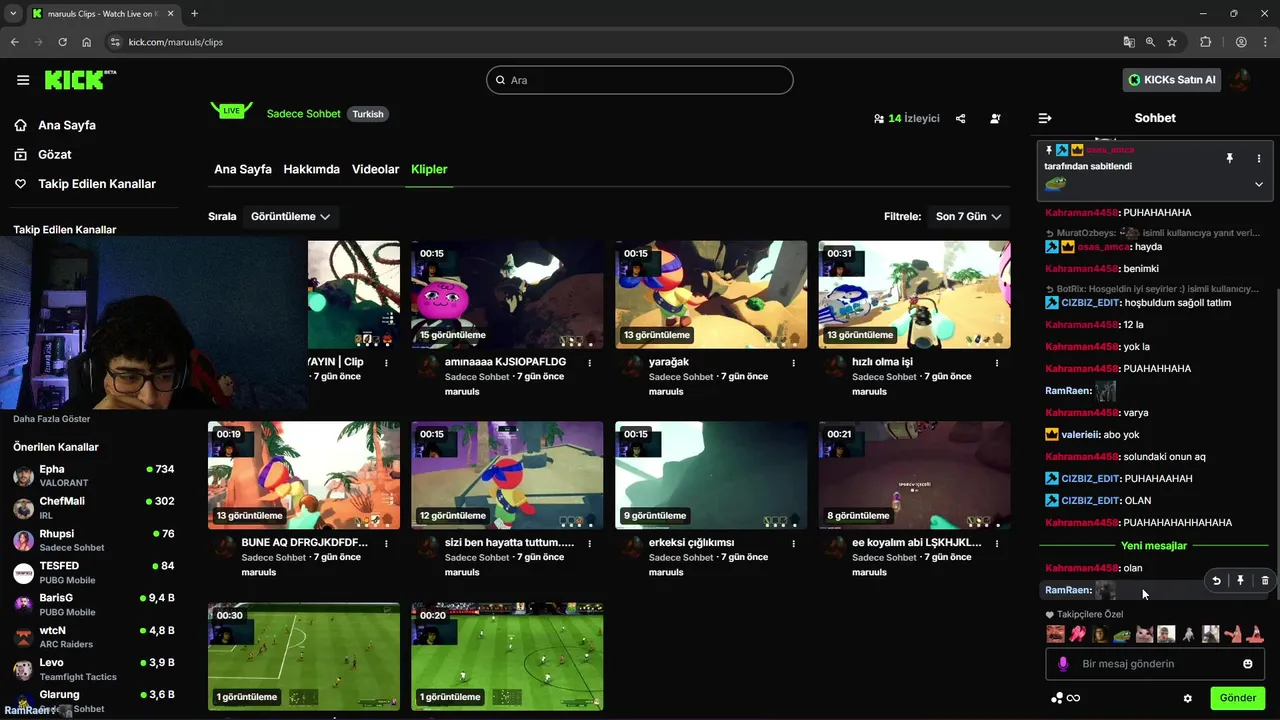Delete RamRaen's message with trash icon
Image resolution: width=1280 pixels, height=720 pixels.
point(1265,580)
